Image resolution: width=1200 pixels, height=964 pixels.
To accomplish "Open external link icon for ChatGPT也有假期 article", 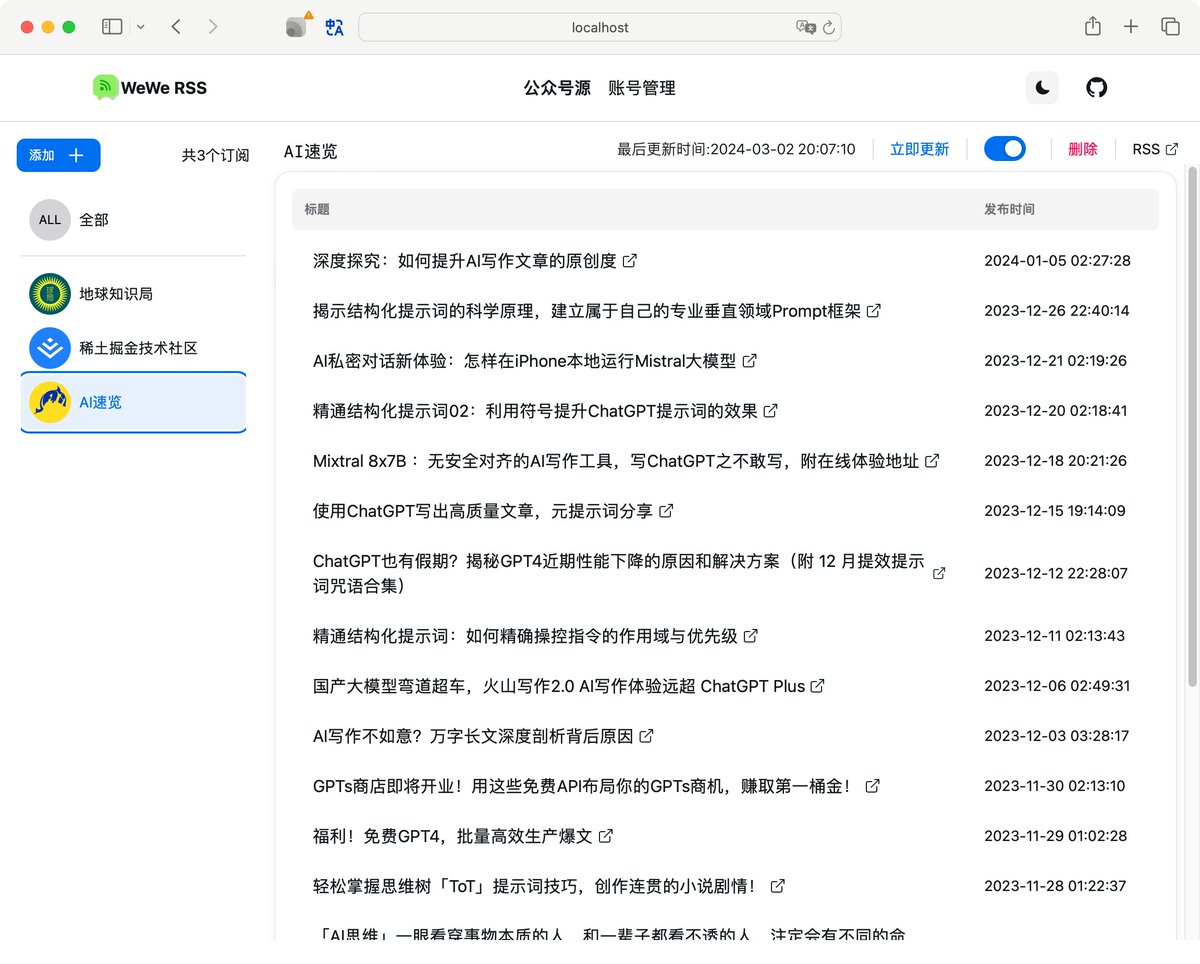I will pyautogui.click(x=939, y=574).
